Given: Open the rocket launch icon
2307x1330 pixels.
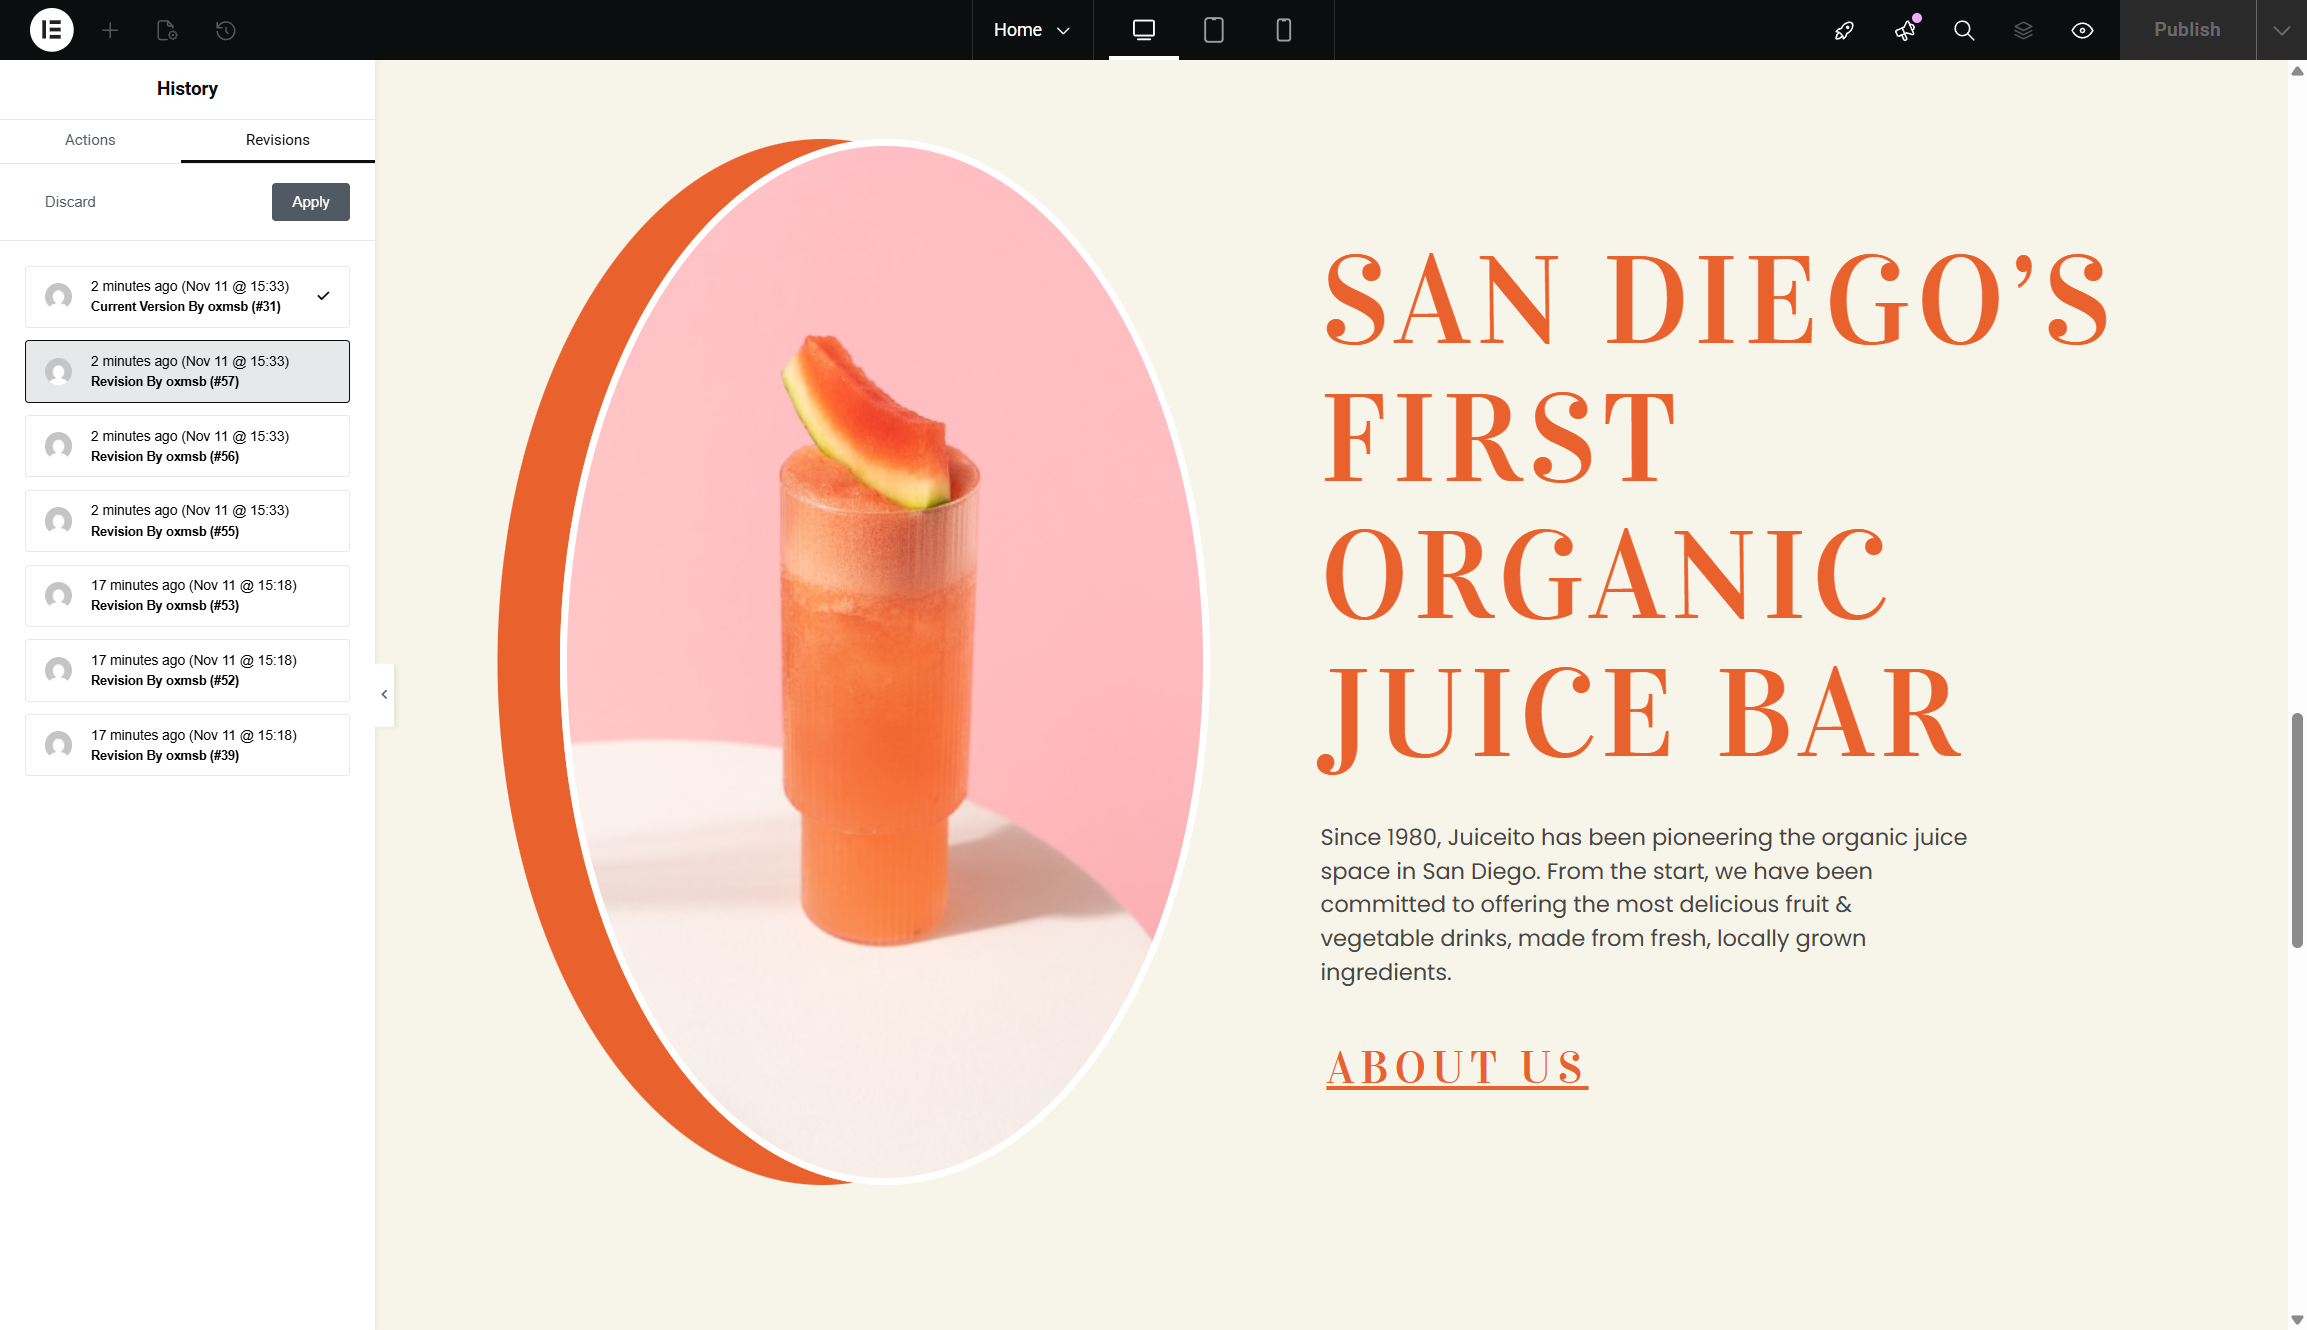Looking at the screenshot, I should [1844, 30].
